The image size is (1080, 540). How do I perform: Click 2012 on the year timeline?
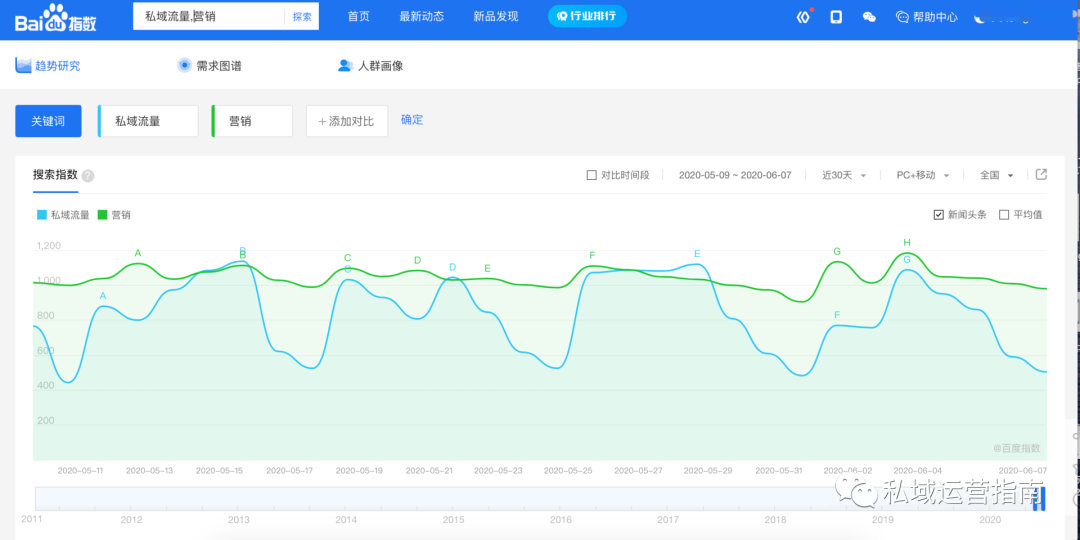coord(132,519)
